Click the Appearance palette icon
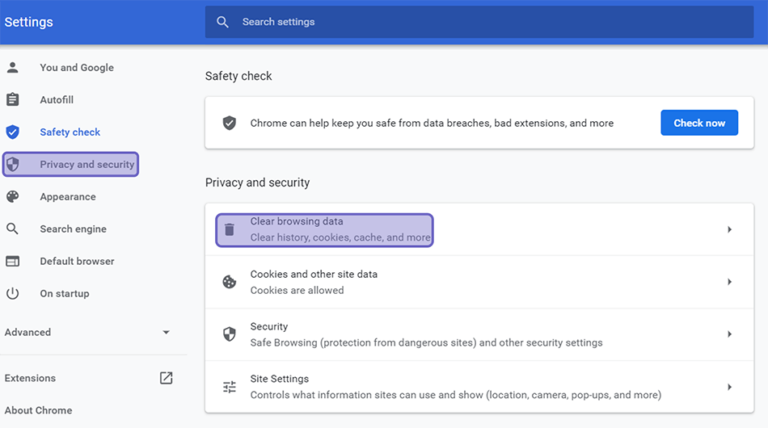The image size is (768, 428). [x=13, y=196]
